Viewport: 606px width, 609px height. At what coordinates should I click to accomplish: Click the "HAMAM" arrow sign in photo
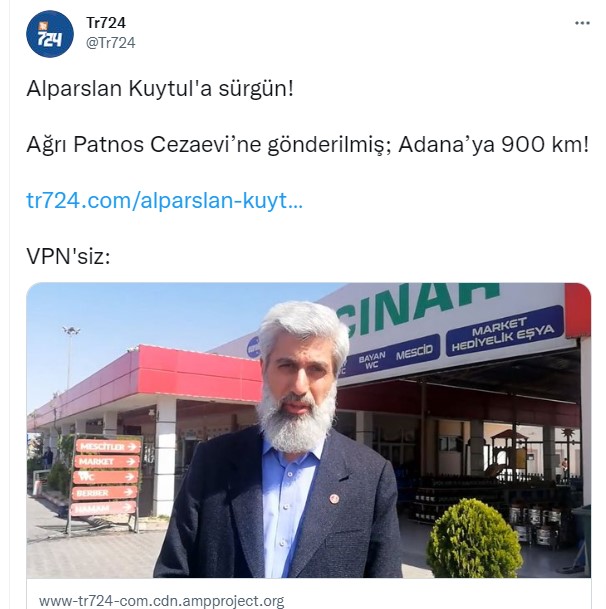tap(103, 508)
